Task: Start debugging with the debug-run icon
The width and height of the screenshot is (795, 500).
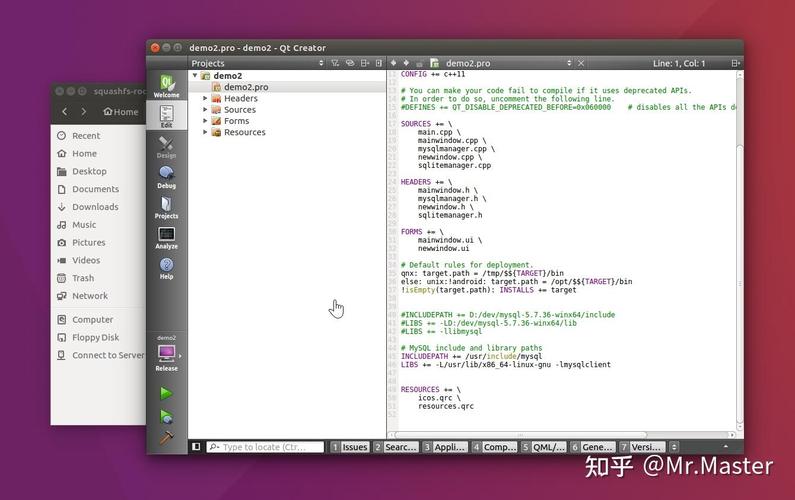Action: 166,416
